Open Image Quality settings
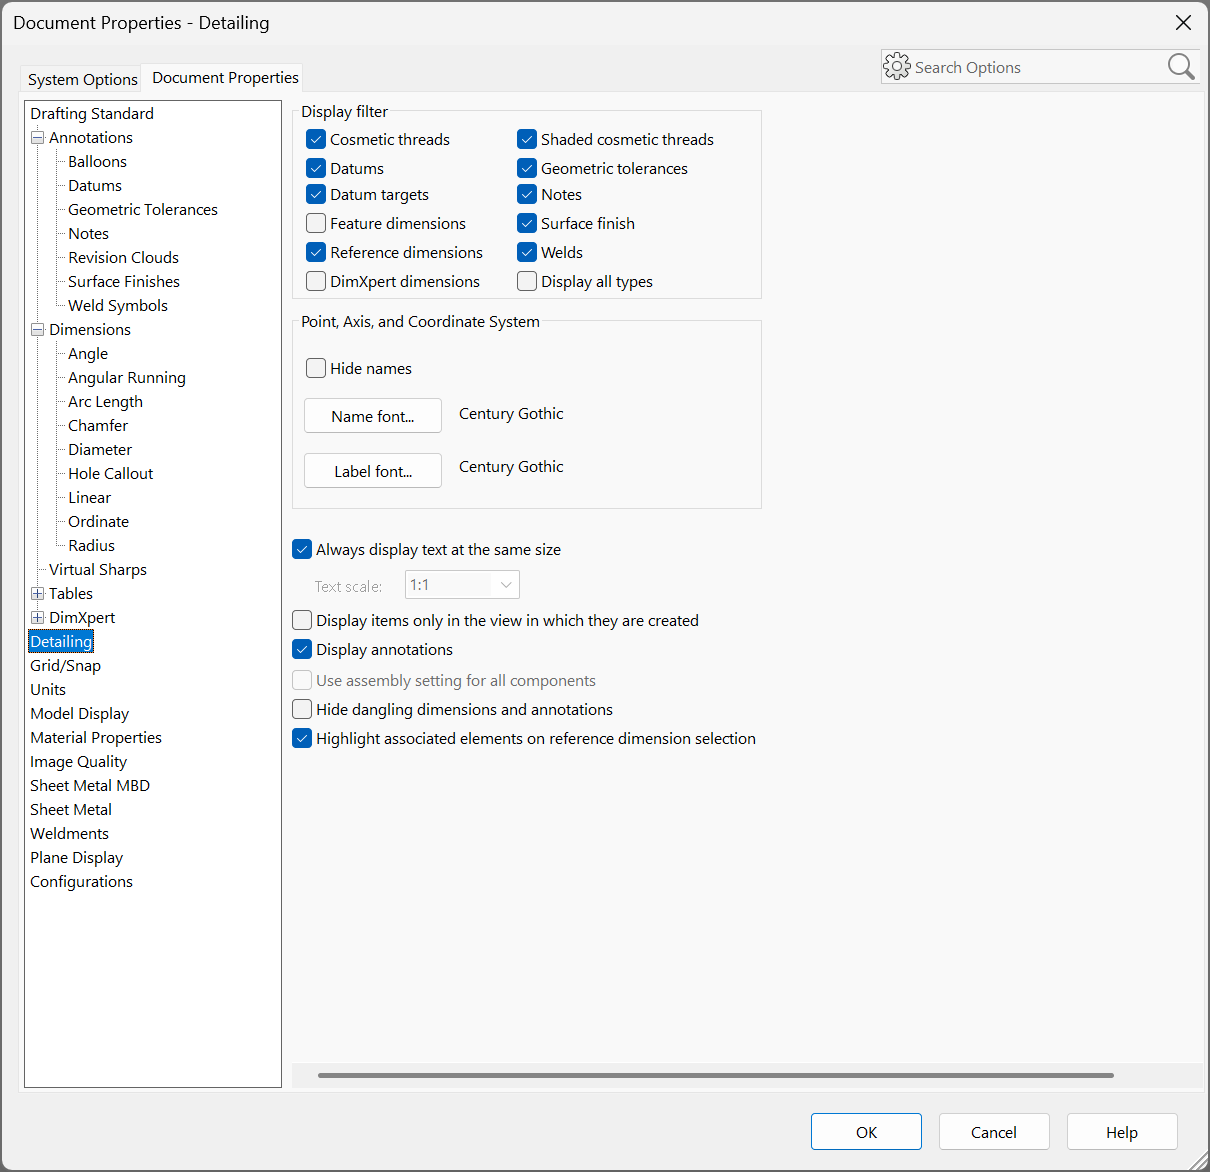The width and height of the screenshot is (1210, 1172). (x=78, y=762)
